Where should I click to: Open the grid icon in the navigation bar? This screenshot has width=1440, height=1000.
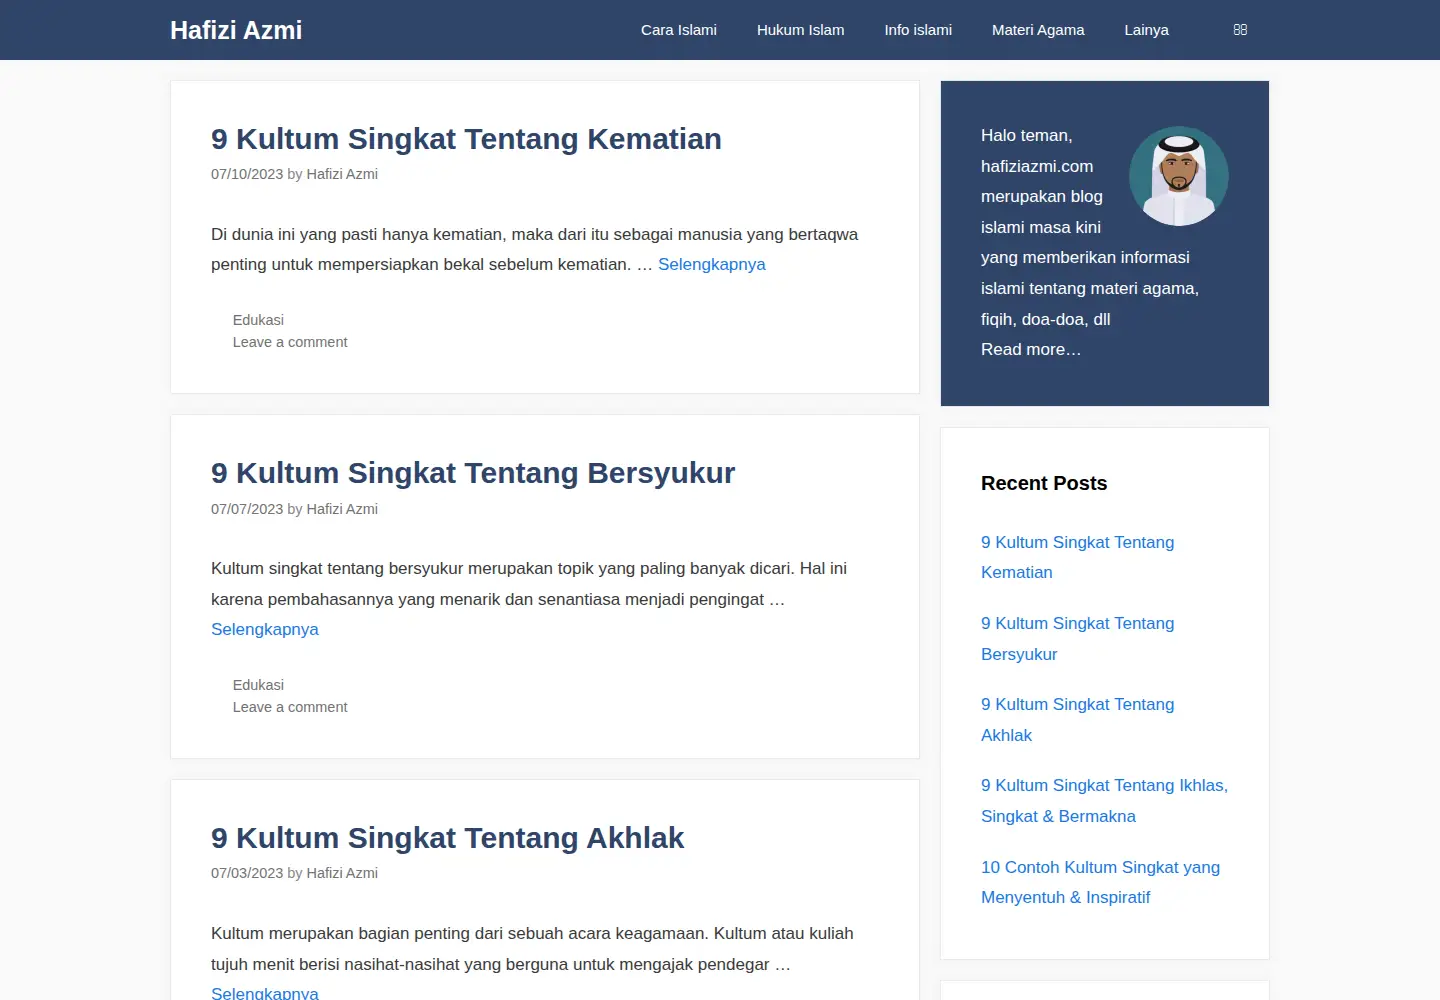[x=1240, y=30]
